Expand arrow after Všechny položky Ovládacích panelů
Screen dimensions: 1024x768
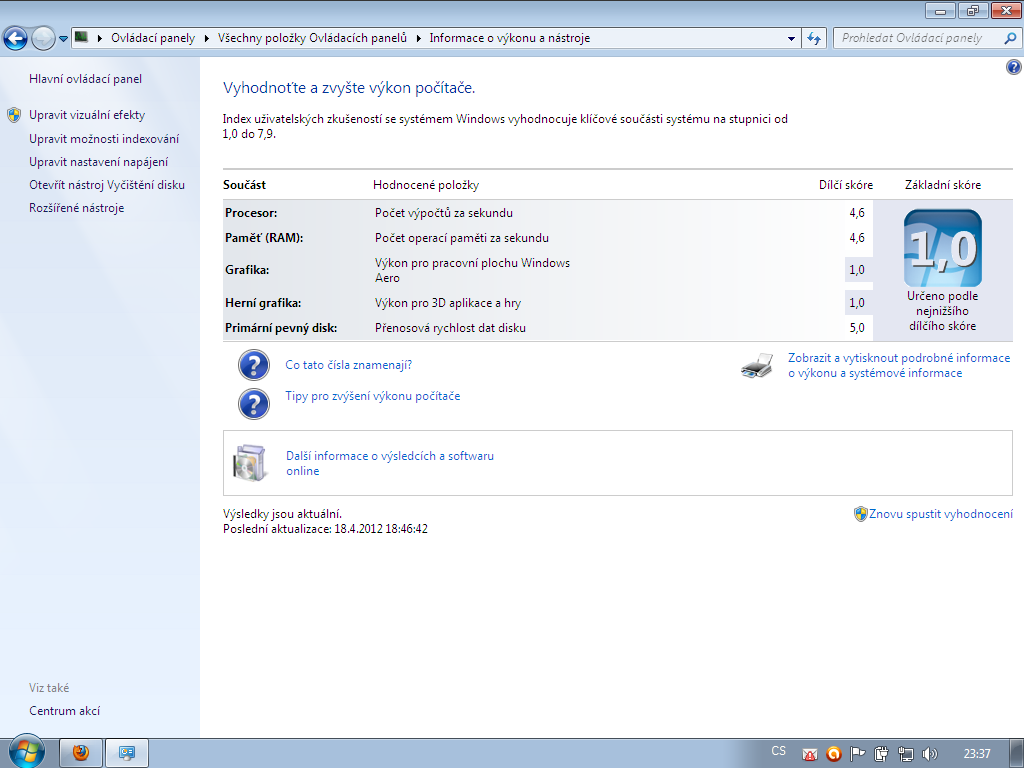point(418,38)
